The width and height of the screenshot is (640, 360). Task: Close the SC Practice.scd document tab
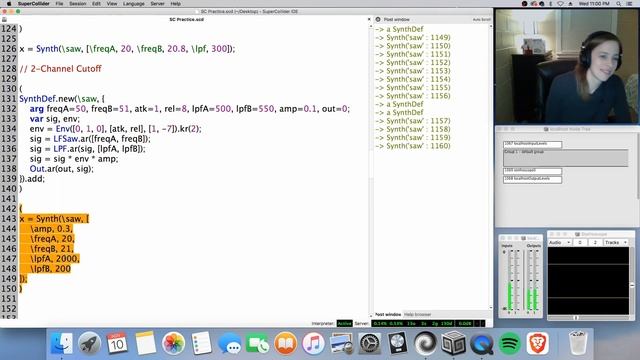(369, 19)
